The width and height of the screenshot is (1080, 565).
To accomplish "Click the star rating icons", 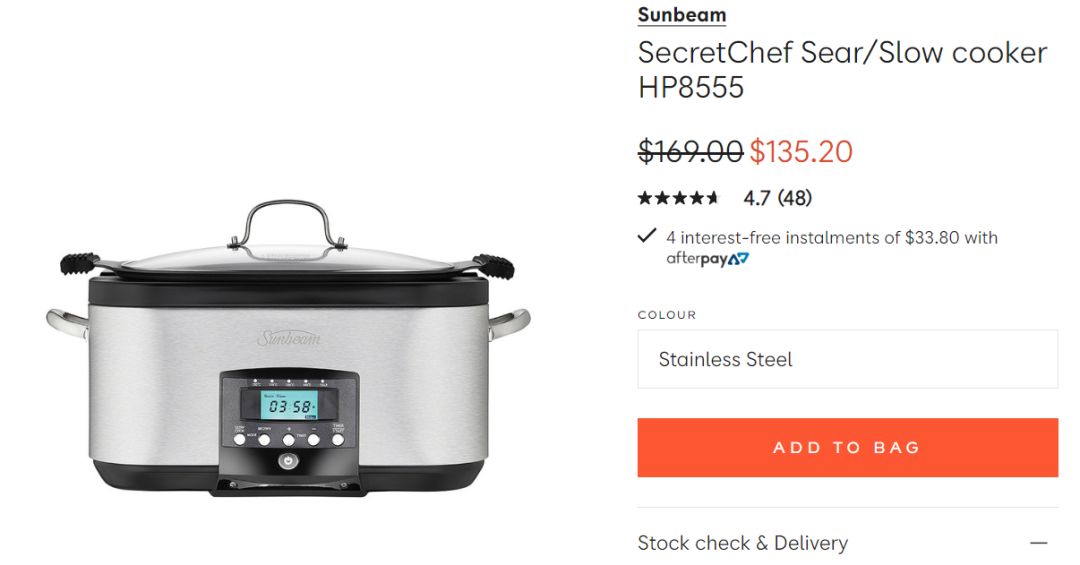I will point(678,198).
